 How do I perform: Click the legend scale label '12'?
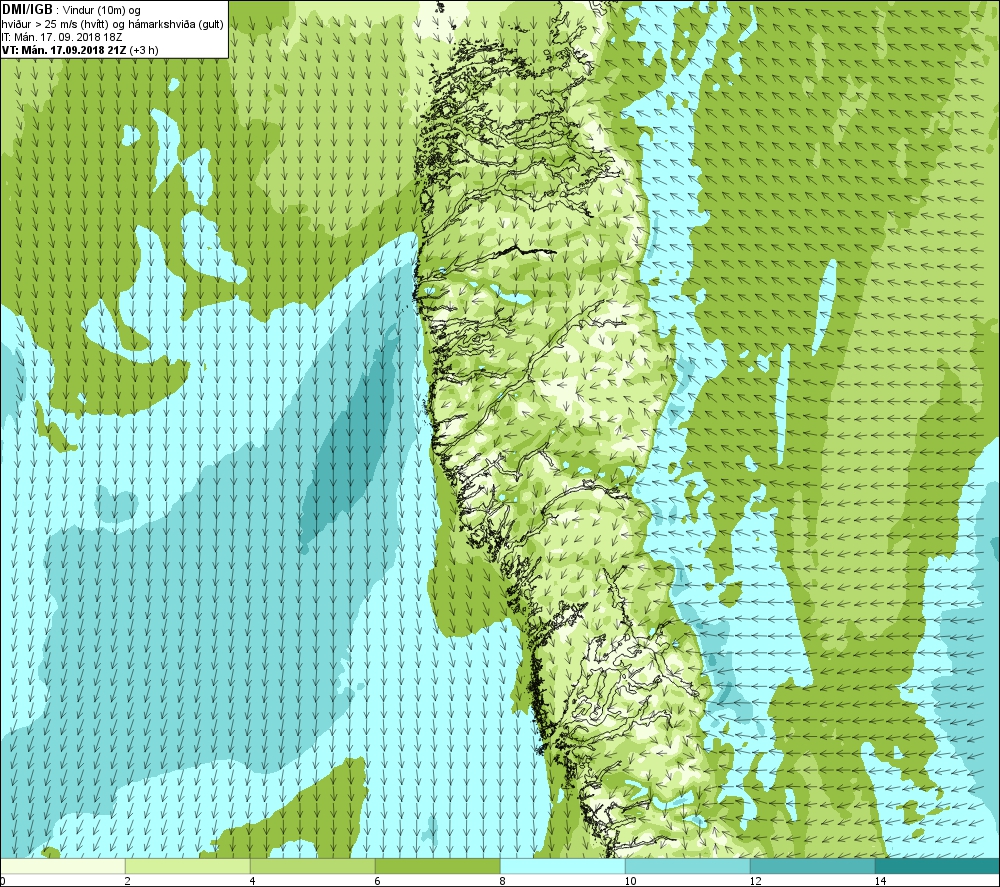coord(755,881)
